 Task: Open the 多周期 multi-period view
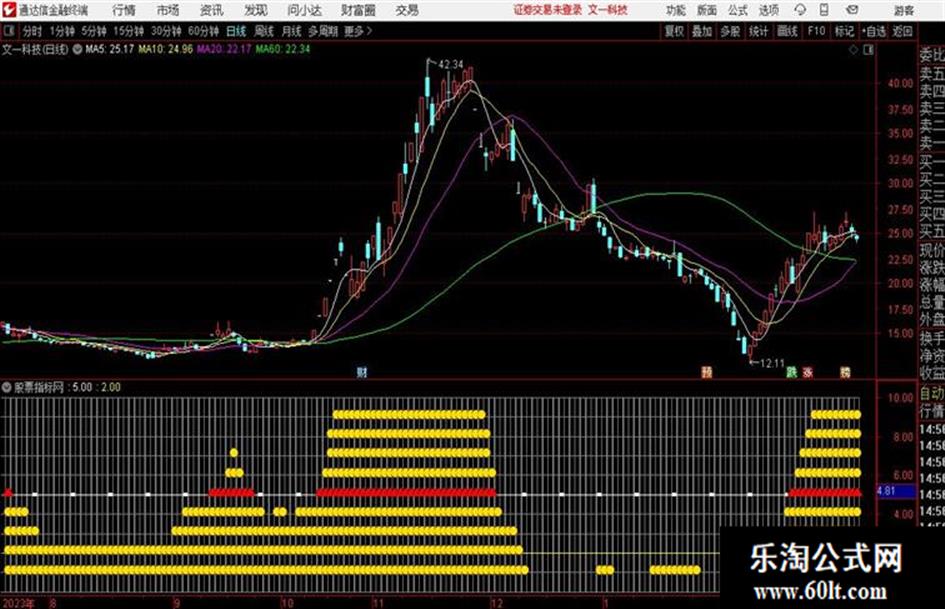pyautogui.click(x=323, y=31)
